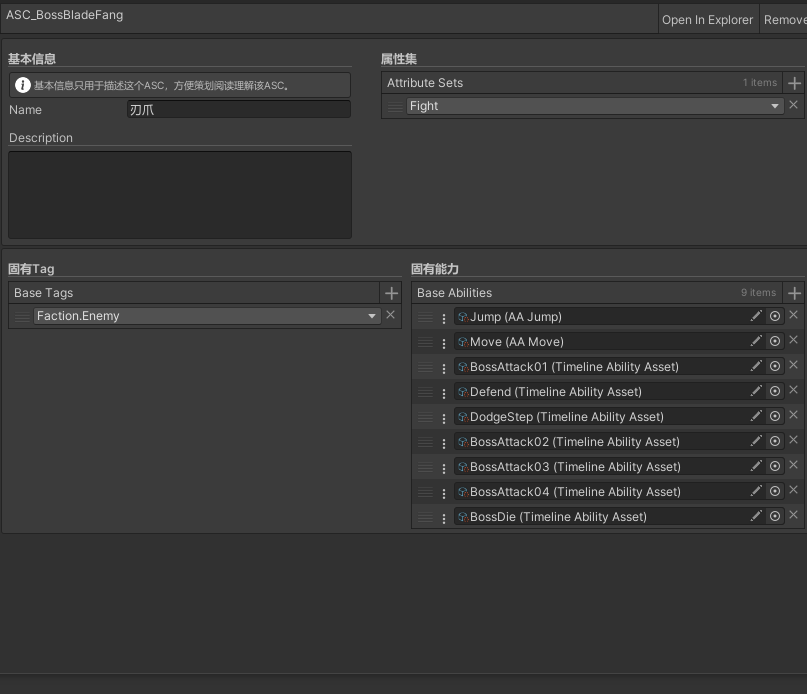This screenshot has width=807, height=694.
Task: Click the Name input field
Action: 238,109
